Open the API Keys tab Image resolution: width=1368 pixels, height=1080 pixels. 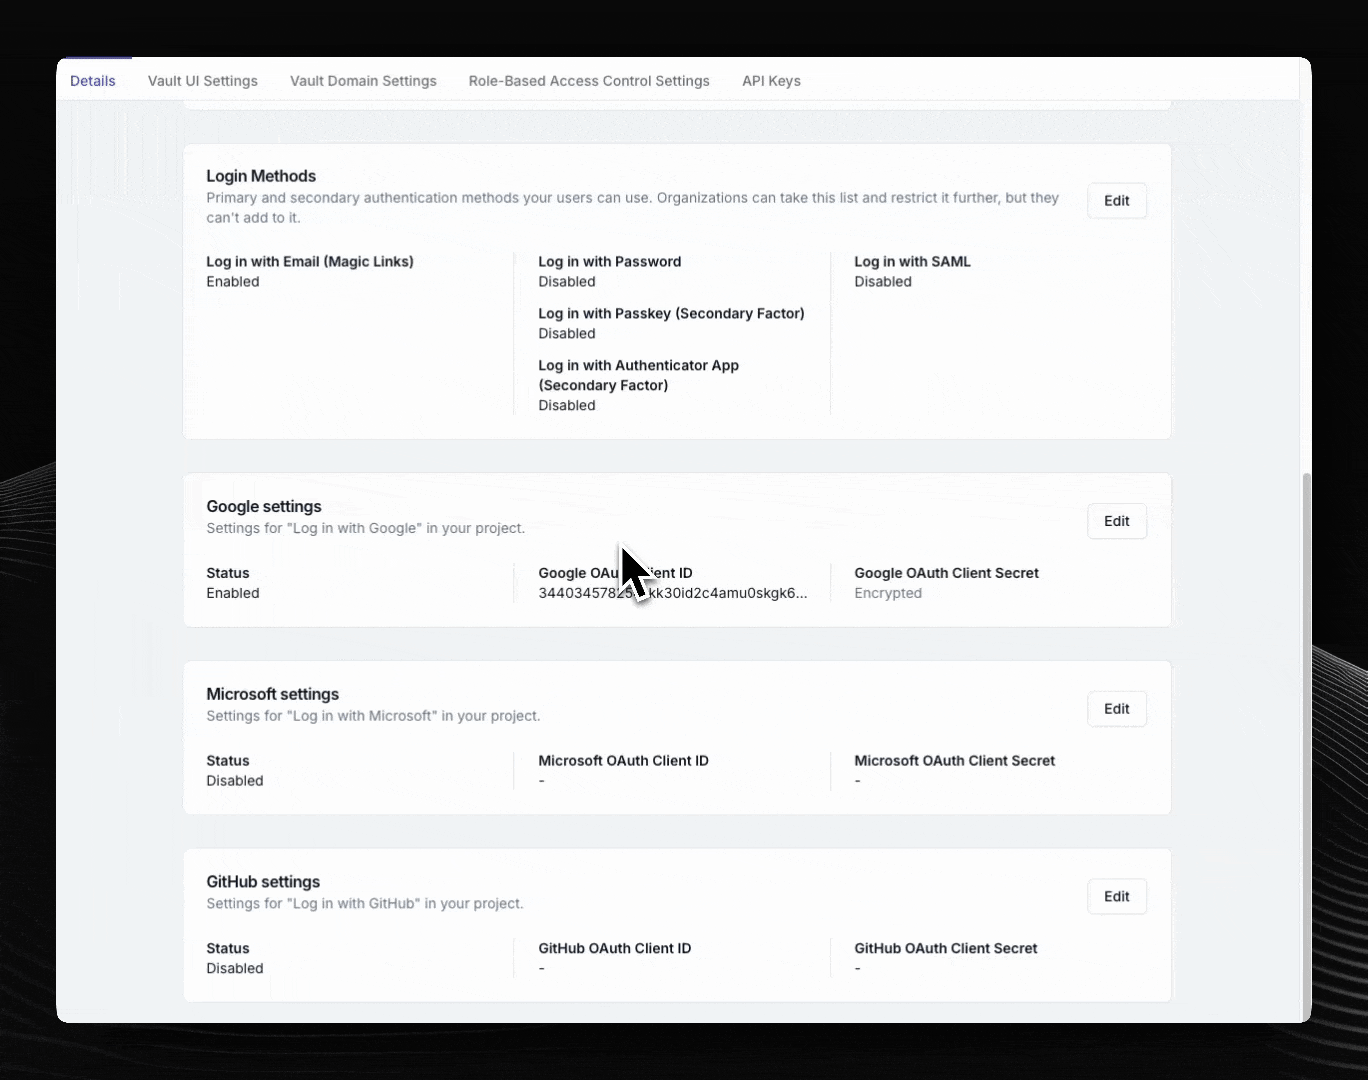771,81
